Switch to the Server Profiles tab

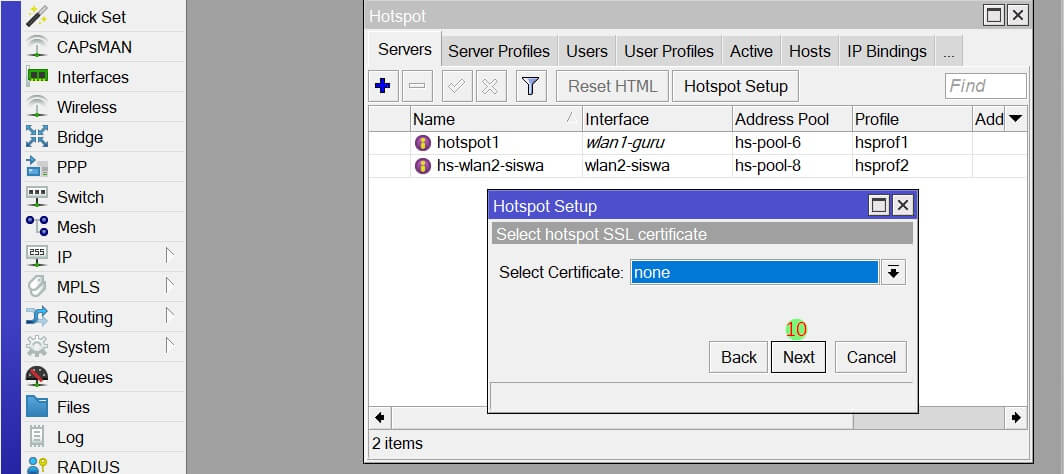click(x=498, y=51)
